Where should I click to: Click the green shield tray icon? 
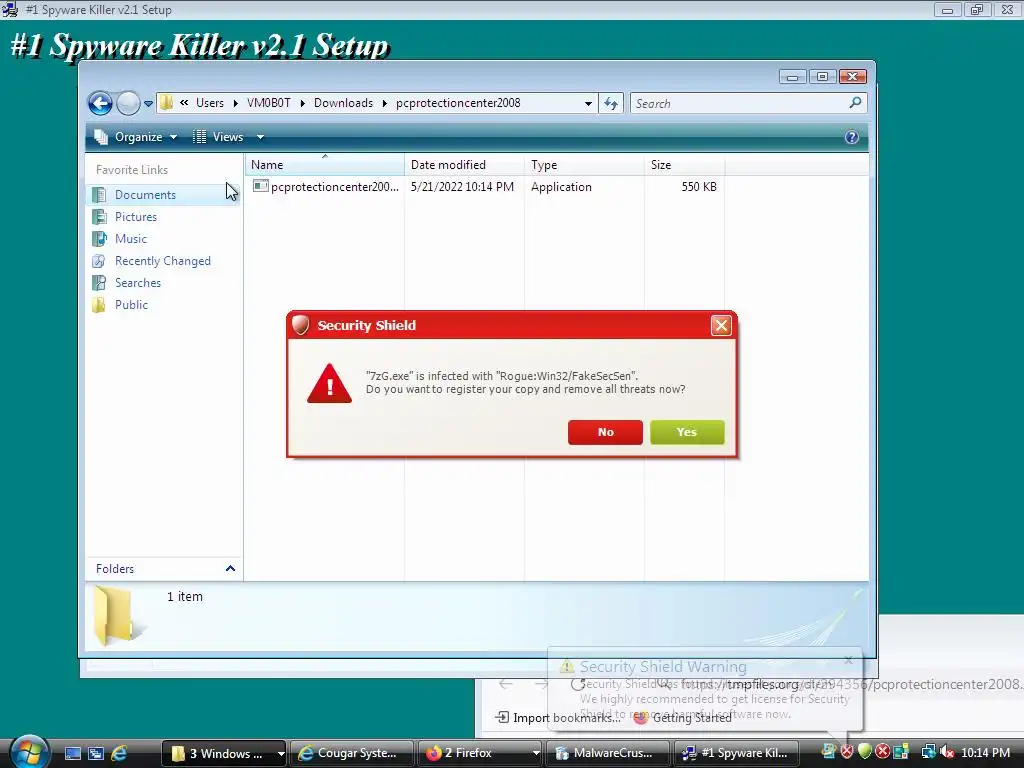pos(865,752)
